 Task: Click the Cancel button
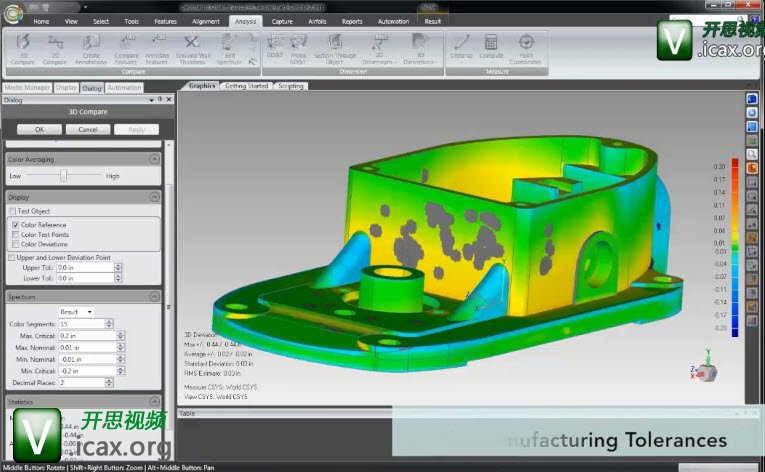coord(88,129)
